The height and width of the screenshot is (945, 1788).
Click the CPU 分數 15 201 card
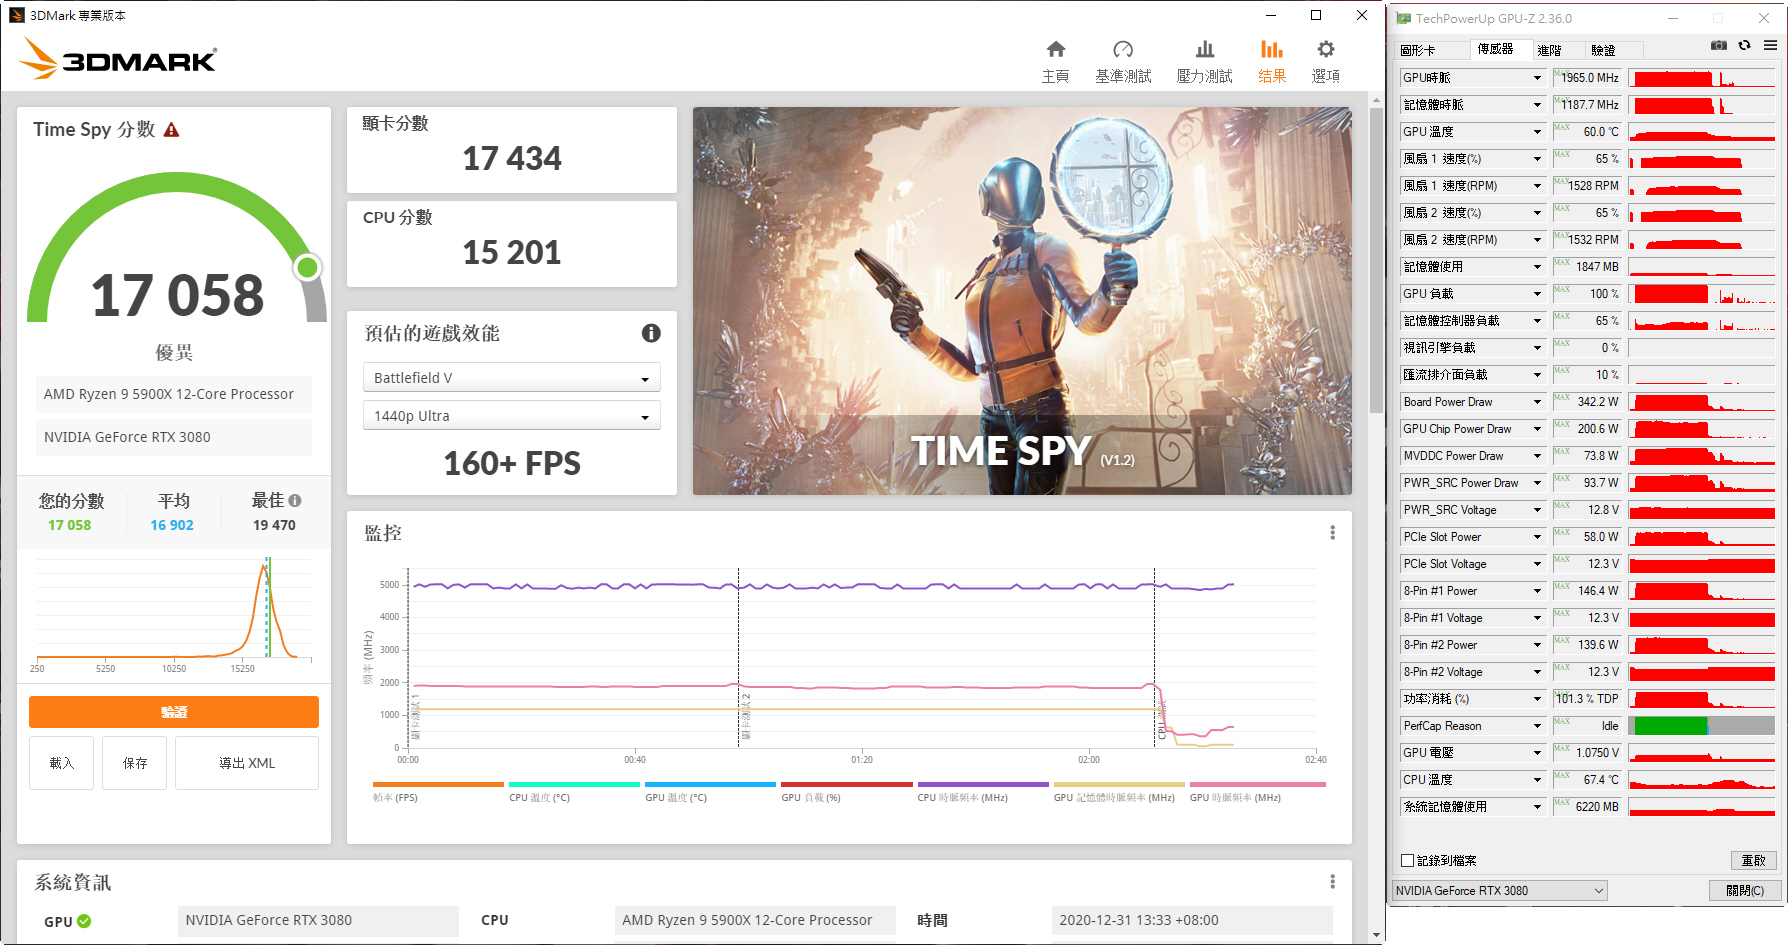click(511, 243)
